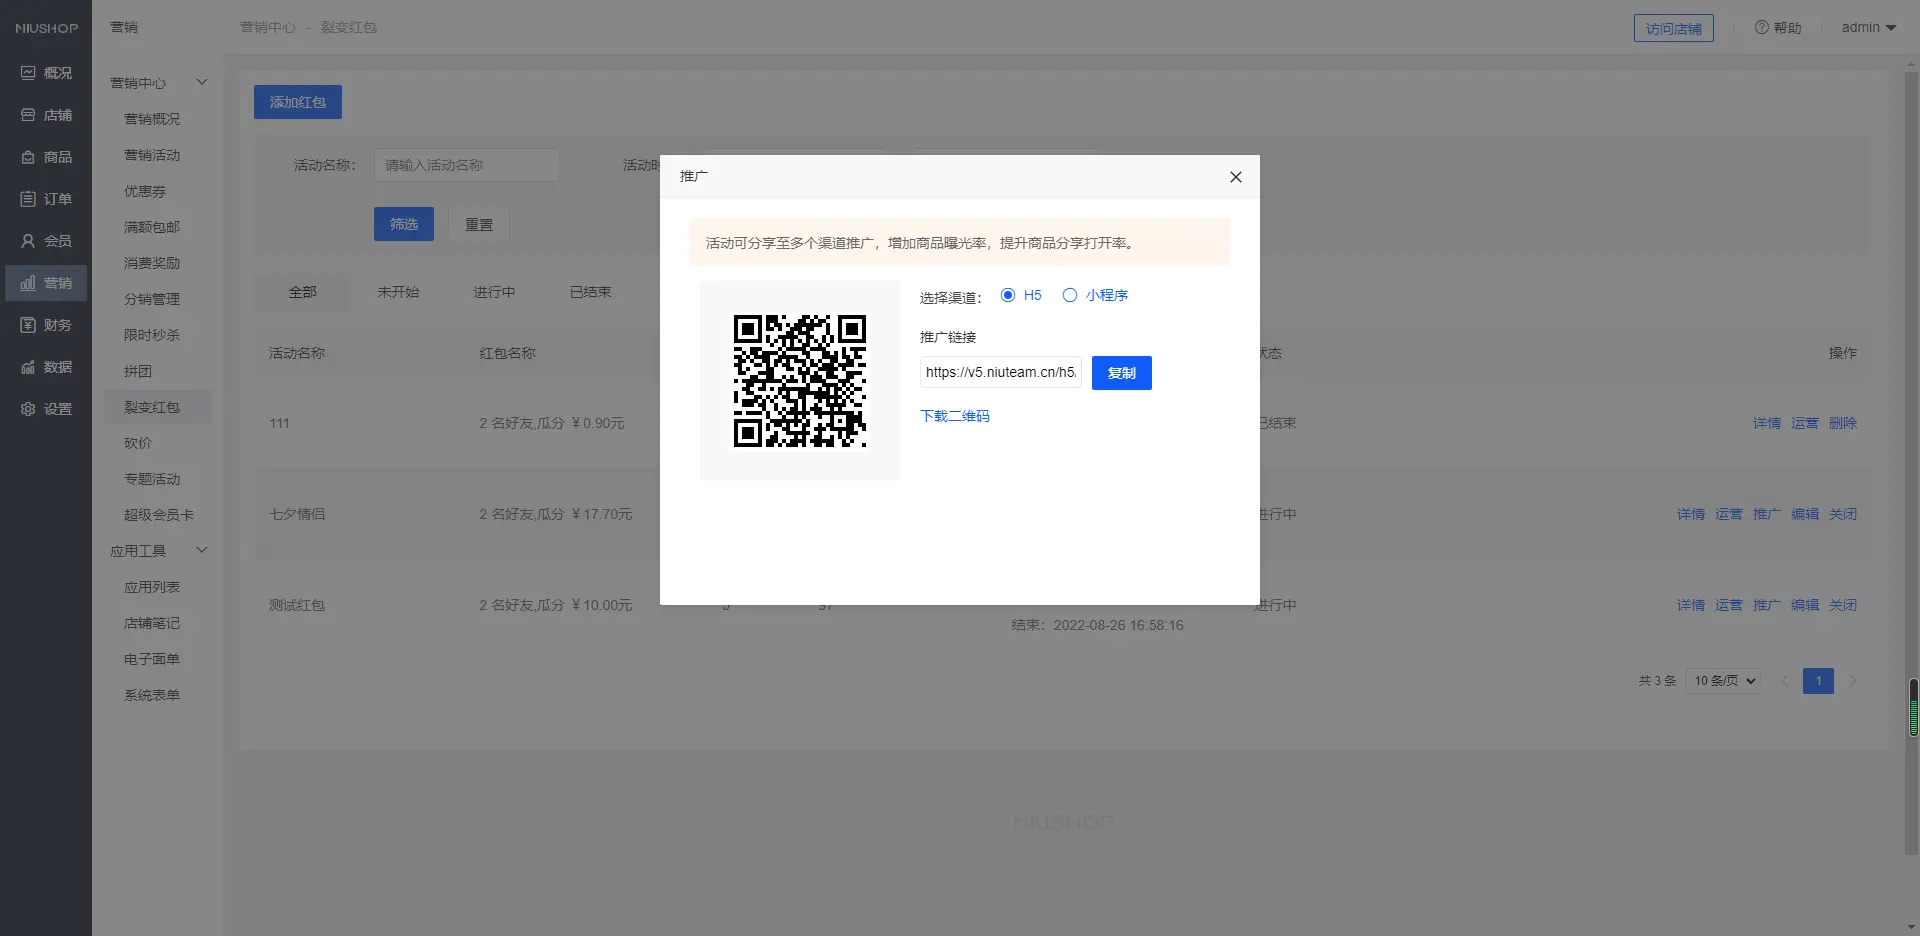Click the 数据 data chart icon

(28, 367)
